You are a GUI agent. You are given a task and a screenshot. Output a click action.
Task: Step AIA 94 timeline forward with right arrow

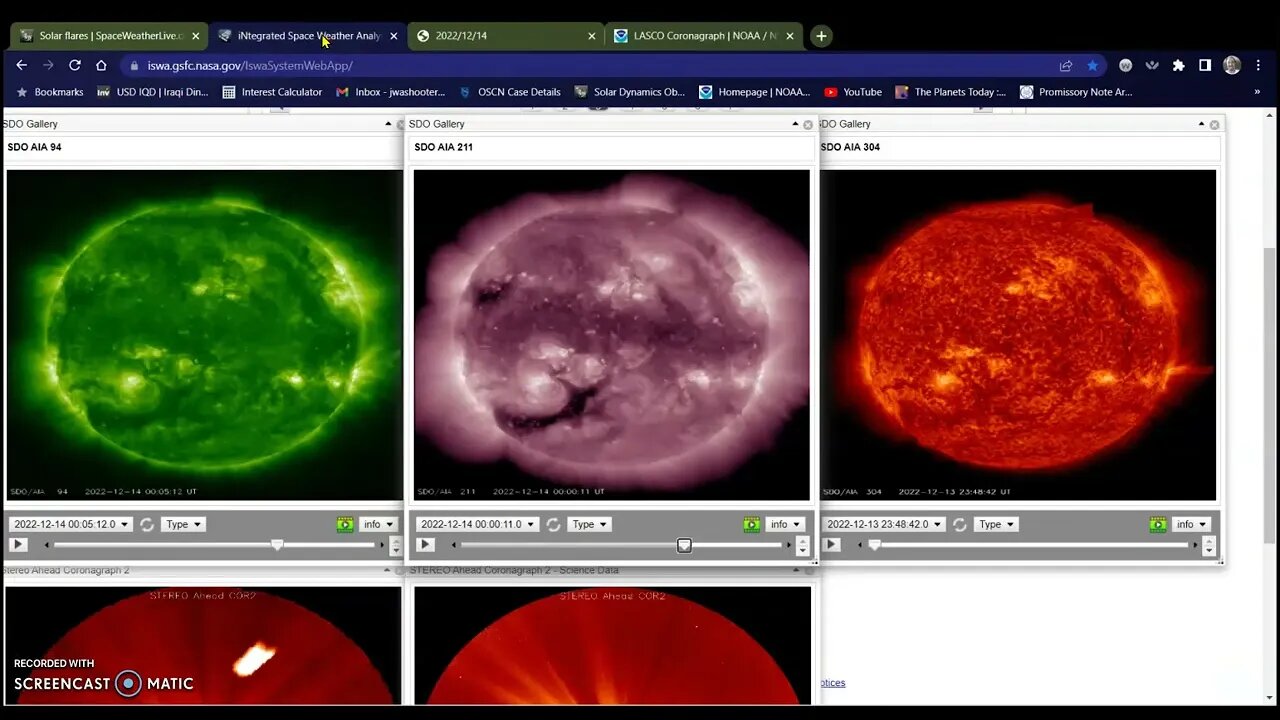pyautogui.click(x=382, y=545)
